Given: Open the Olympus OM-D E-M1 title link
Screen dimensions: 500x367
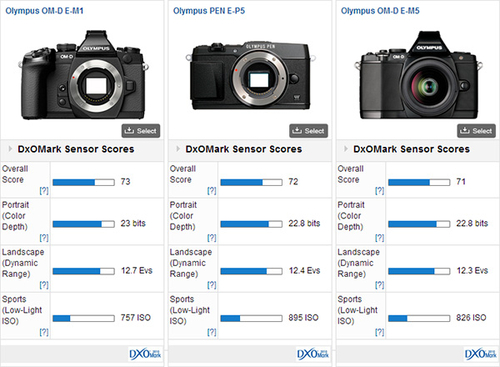Looking at the screenshot, I should click(44, 11).
